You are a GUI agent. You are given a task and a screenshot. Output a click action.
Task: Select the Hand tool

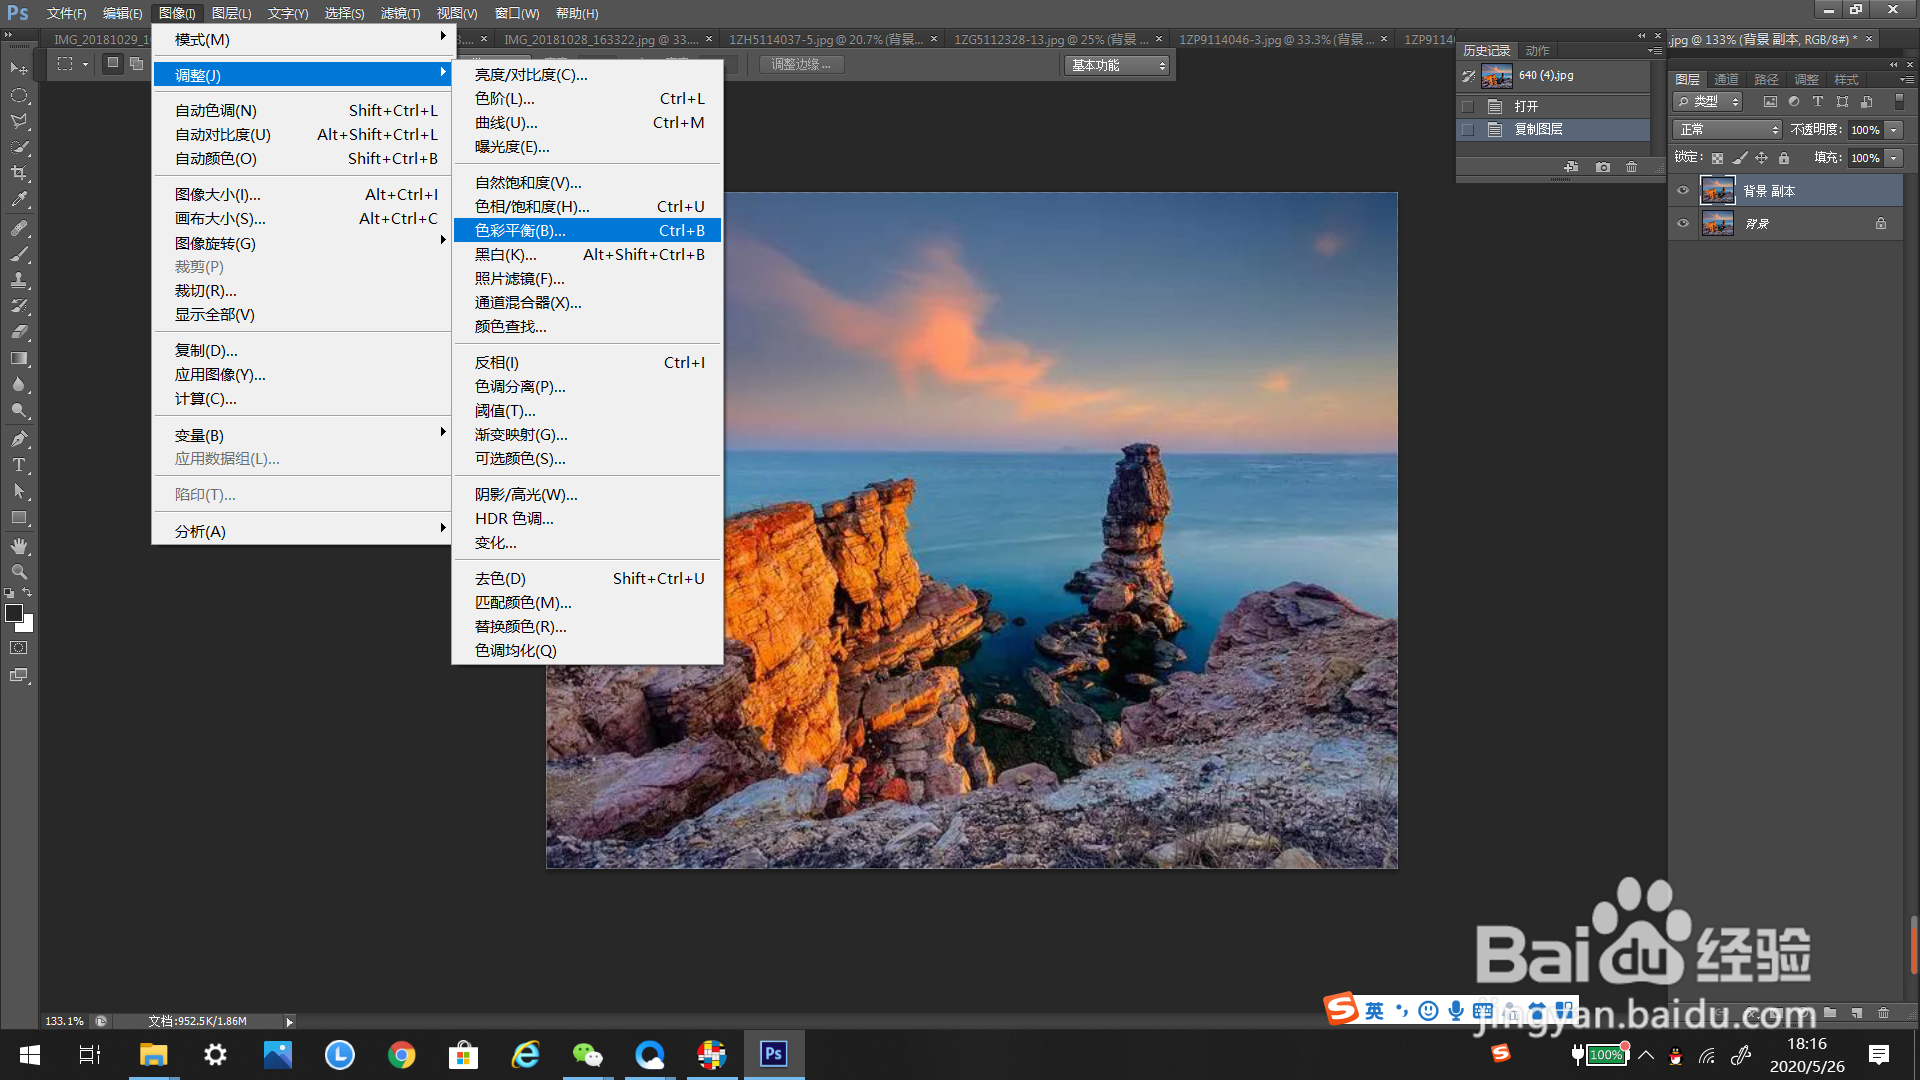[x=19, y=546]
